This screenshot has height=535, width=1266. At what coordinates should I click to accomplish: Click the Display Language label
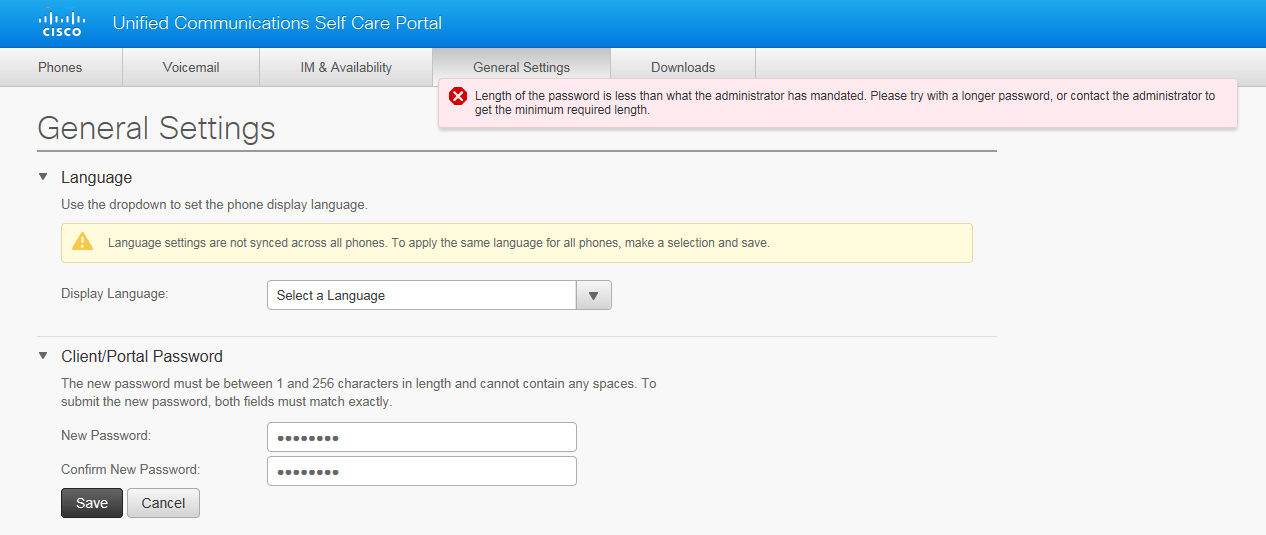(115, 294)
